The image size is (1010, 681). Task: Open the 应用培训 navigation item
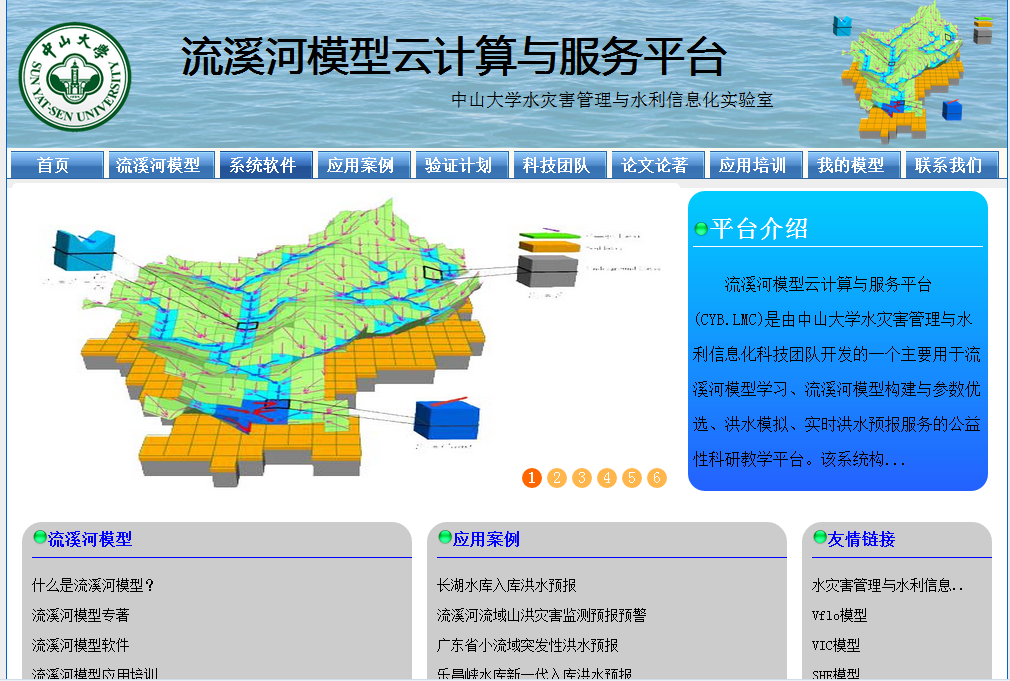753,165
